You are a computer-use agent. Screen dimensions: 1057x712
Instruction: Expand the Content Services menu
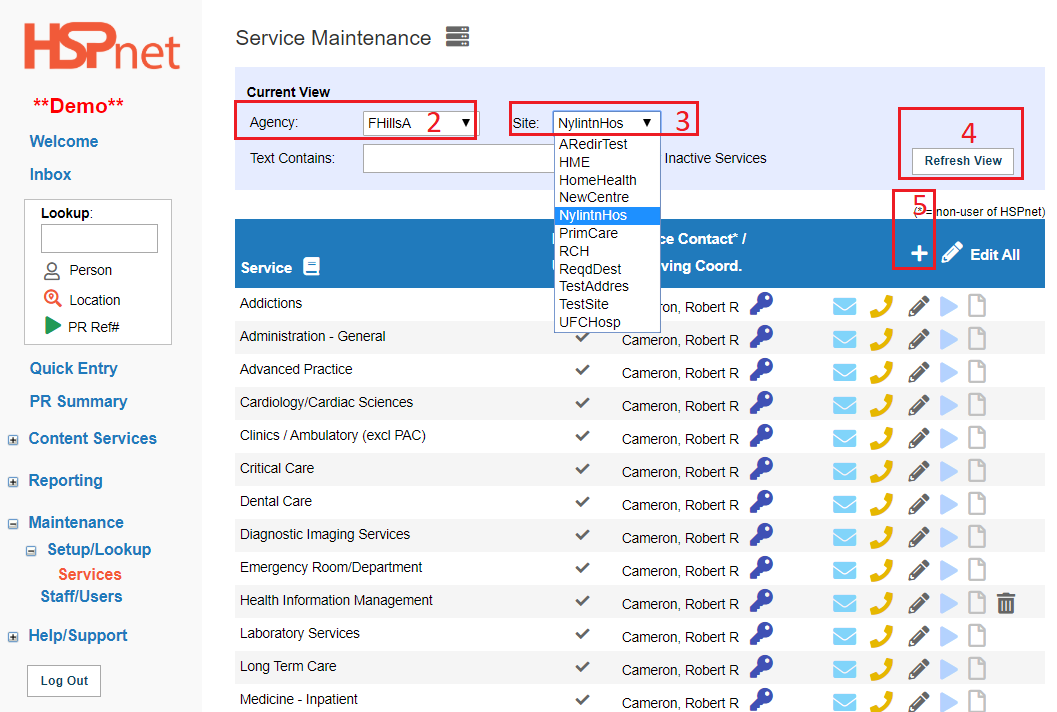tap(13, 440)
